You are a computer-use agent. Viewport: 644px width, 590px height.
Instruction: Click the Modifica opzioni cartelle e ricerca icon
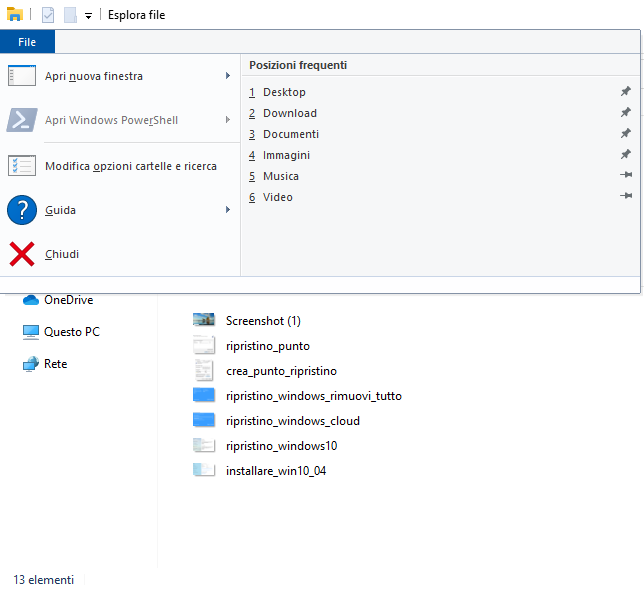click(22, 166)
